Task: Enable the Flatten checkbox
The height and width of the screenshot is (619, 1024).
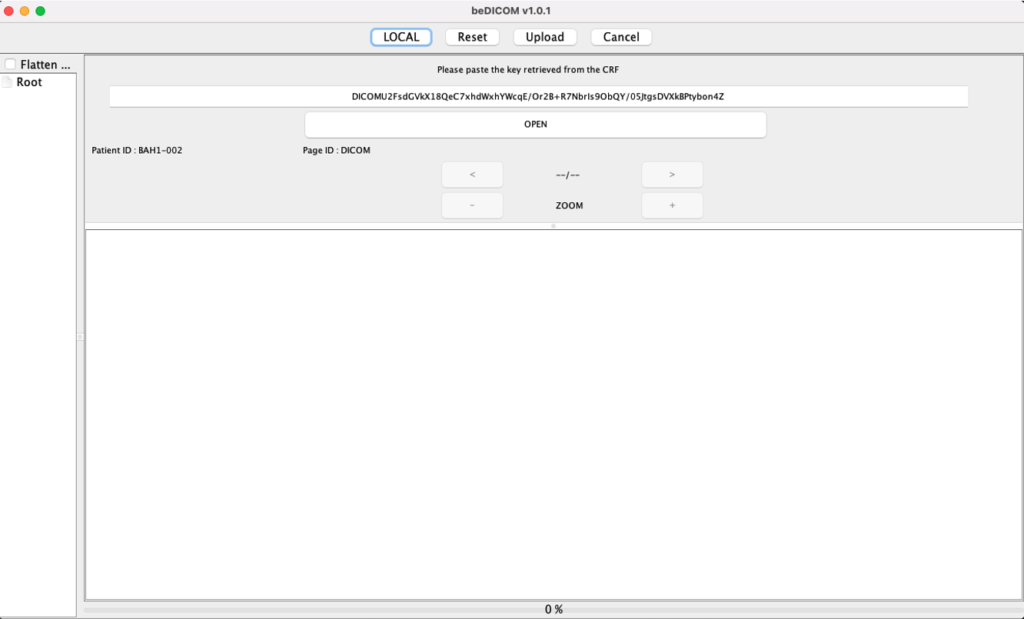Action: 10,64
